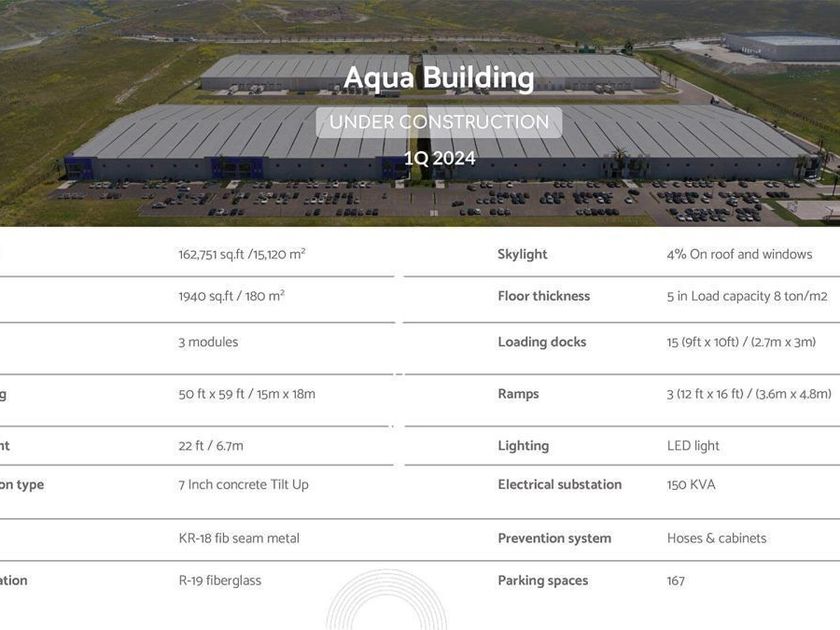Select the Skylight specification label
Viewport: 840px width, 630px height.
tap(522, 254)
